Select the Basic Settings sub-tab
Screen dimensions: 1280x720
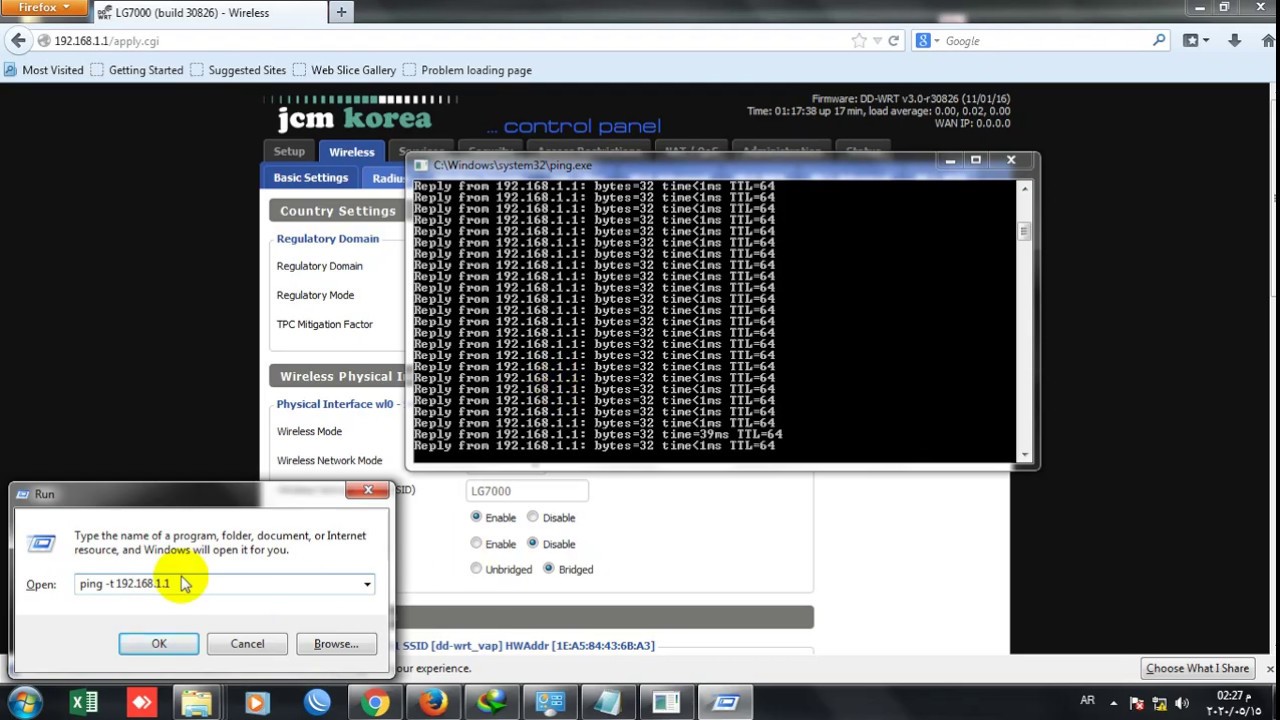311,178
